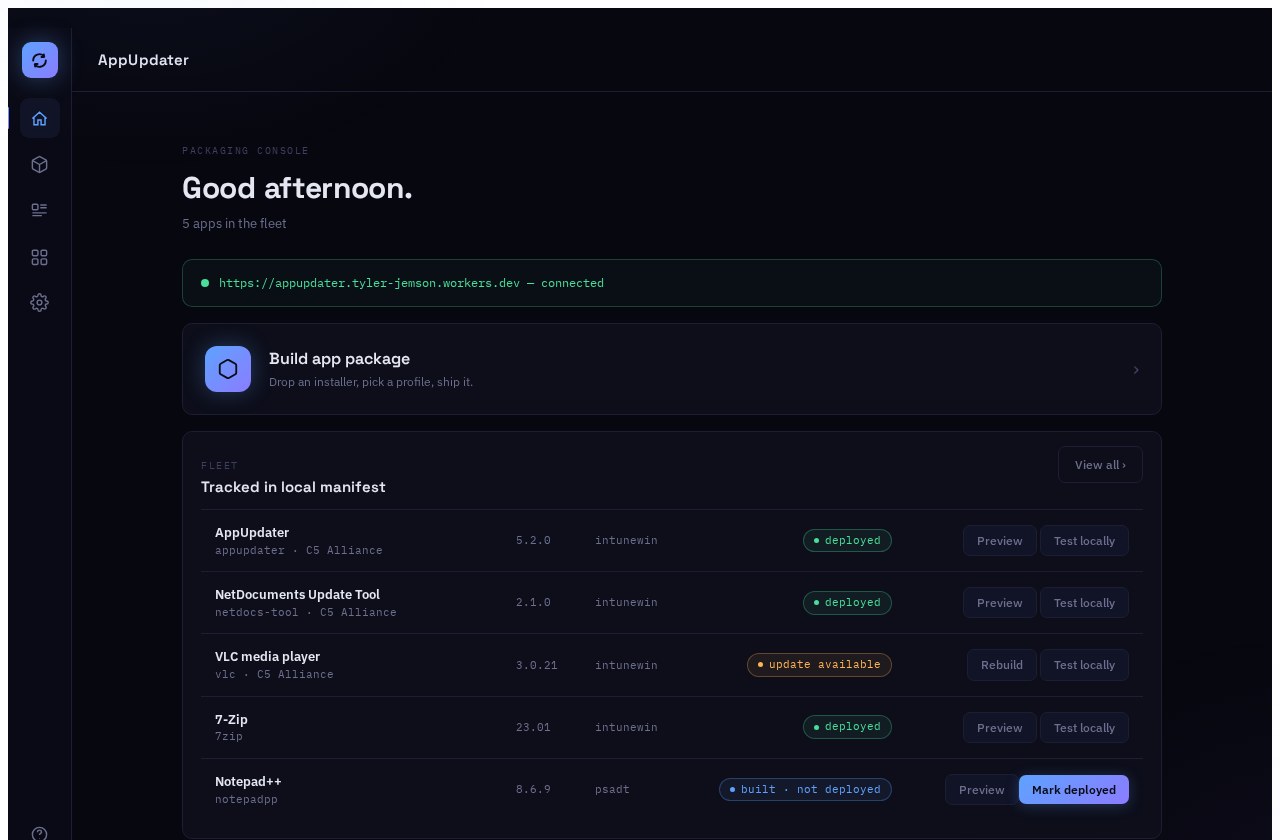Preview the AppUpdater app

pyautogui.click(x=1000, y=541)
